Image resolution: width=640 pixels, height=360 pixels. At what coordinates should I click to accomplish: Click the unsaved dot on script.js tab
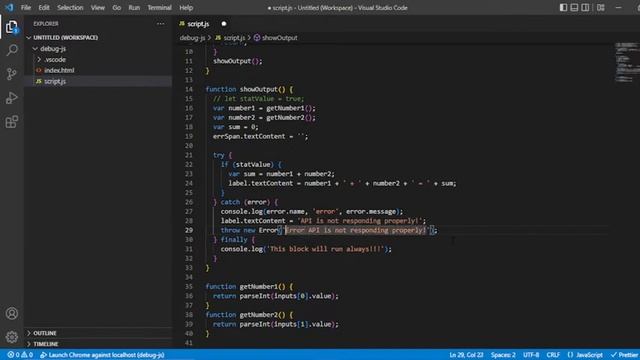click(224, 24)
